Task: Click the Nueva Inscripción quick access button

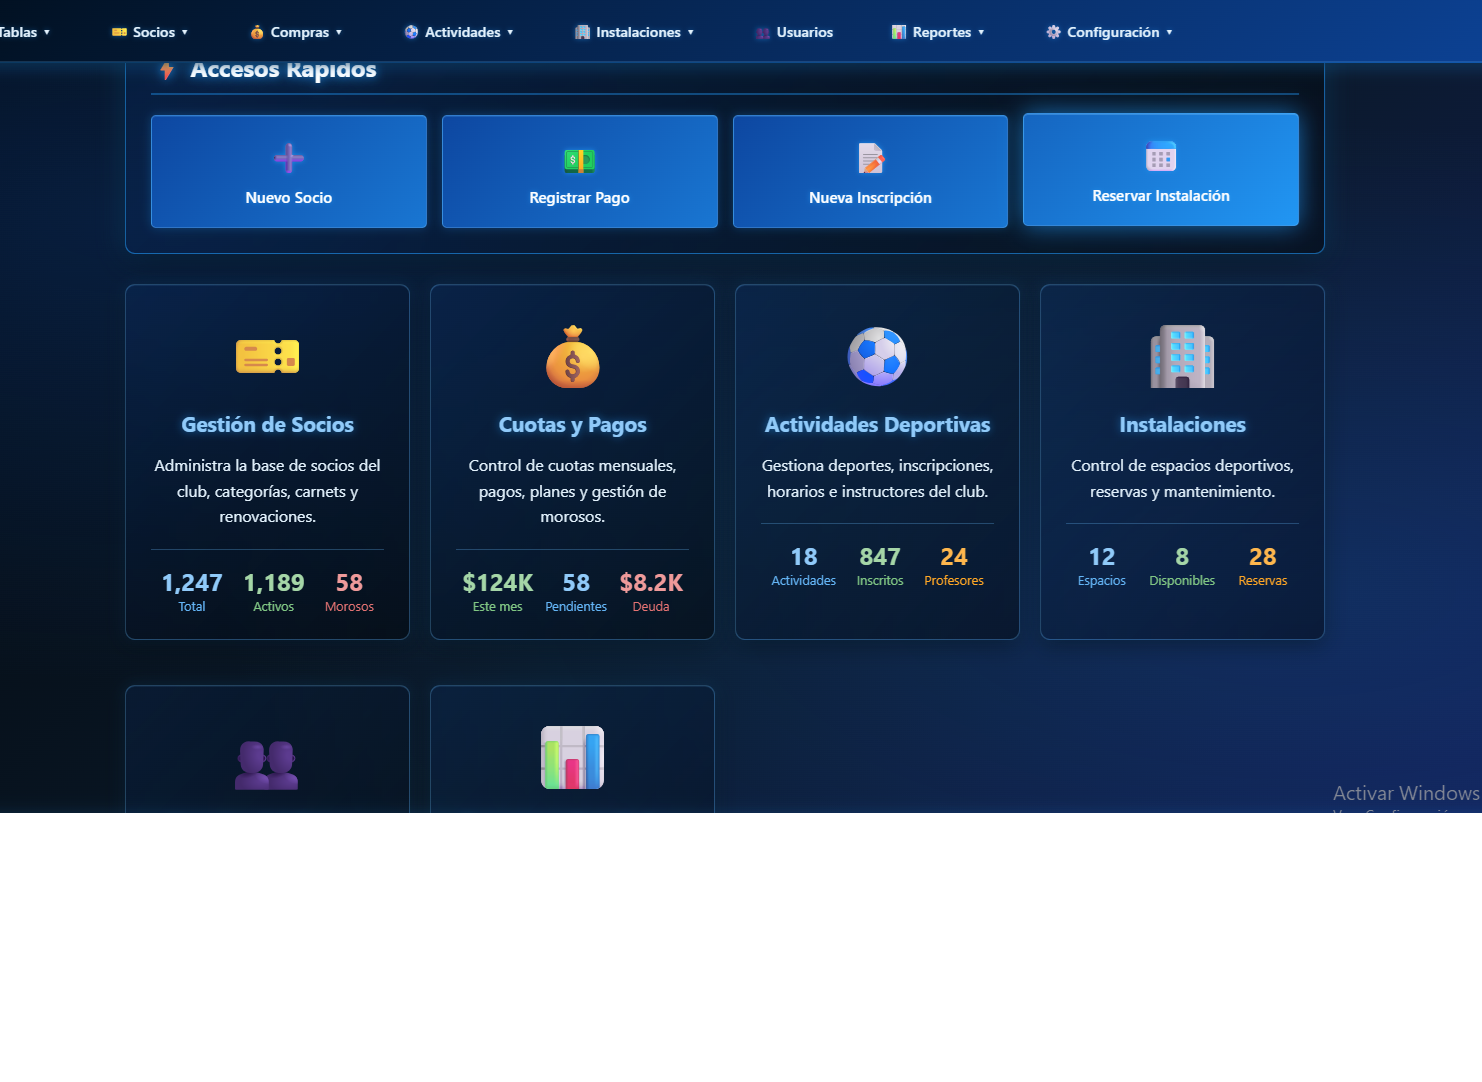Action: (869, 171)
